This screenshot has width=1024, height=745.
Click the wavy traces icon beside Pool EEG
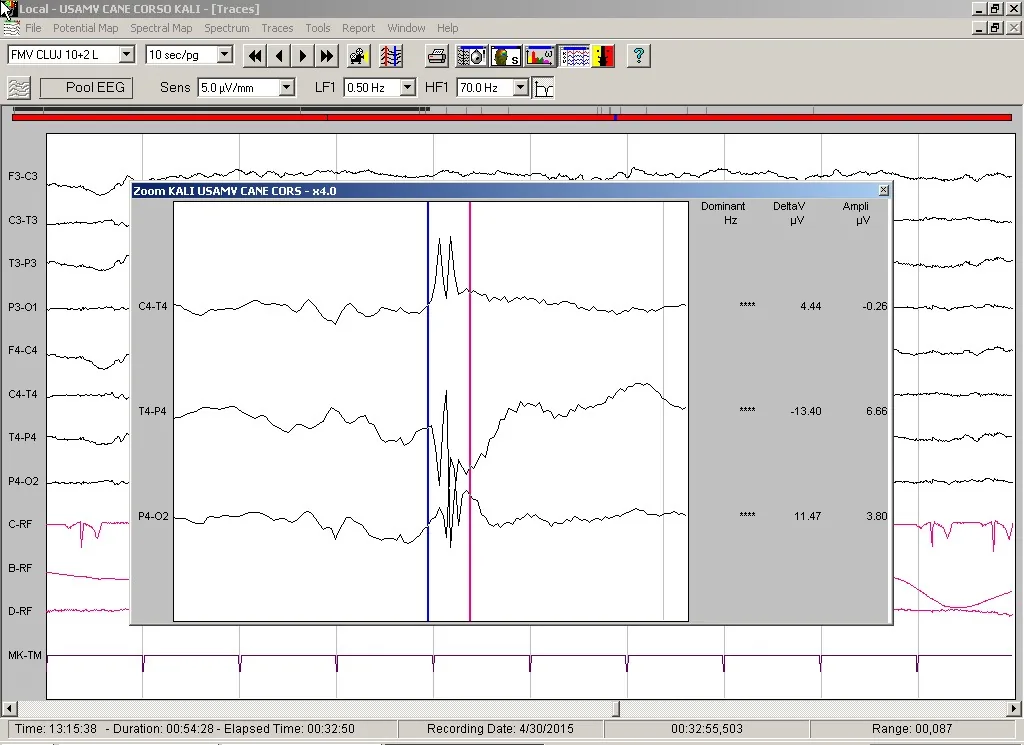[x=19, y=87]
